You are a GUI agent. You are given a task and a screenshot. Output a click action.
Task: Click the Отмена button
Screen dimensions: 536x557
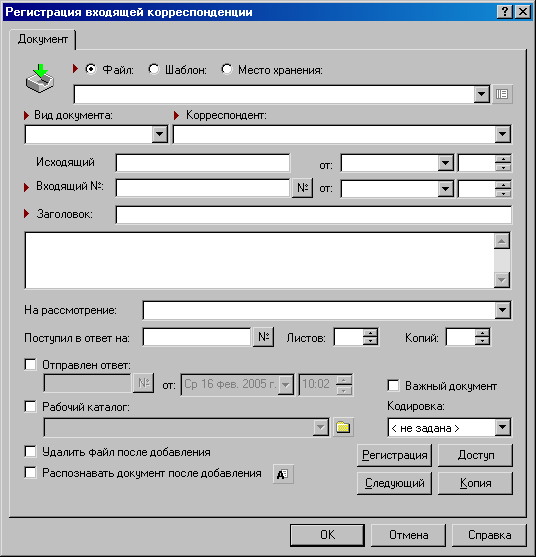pyautogui.click(x=408, y=535)
